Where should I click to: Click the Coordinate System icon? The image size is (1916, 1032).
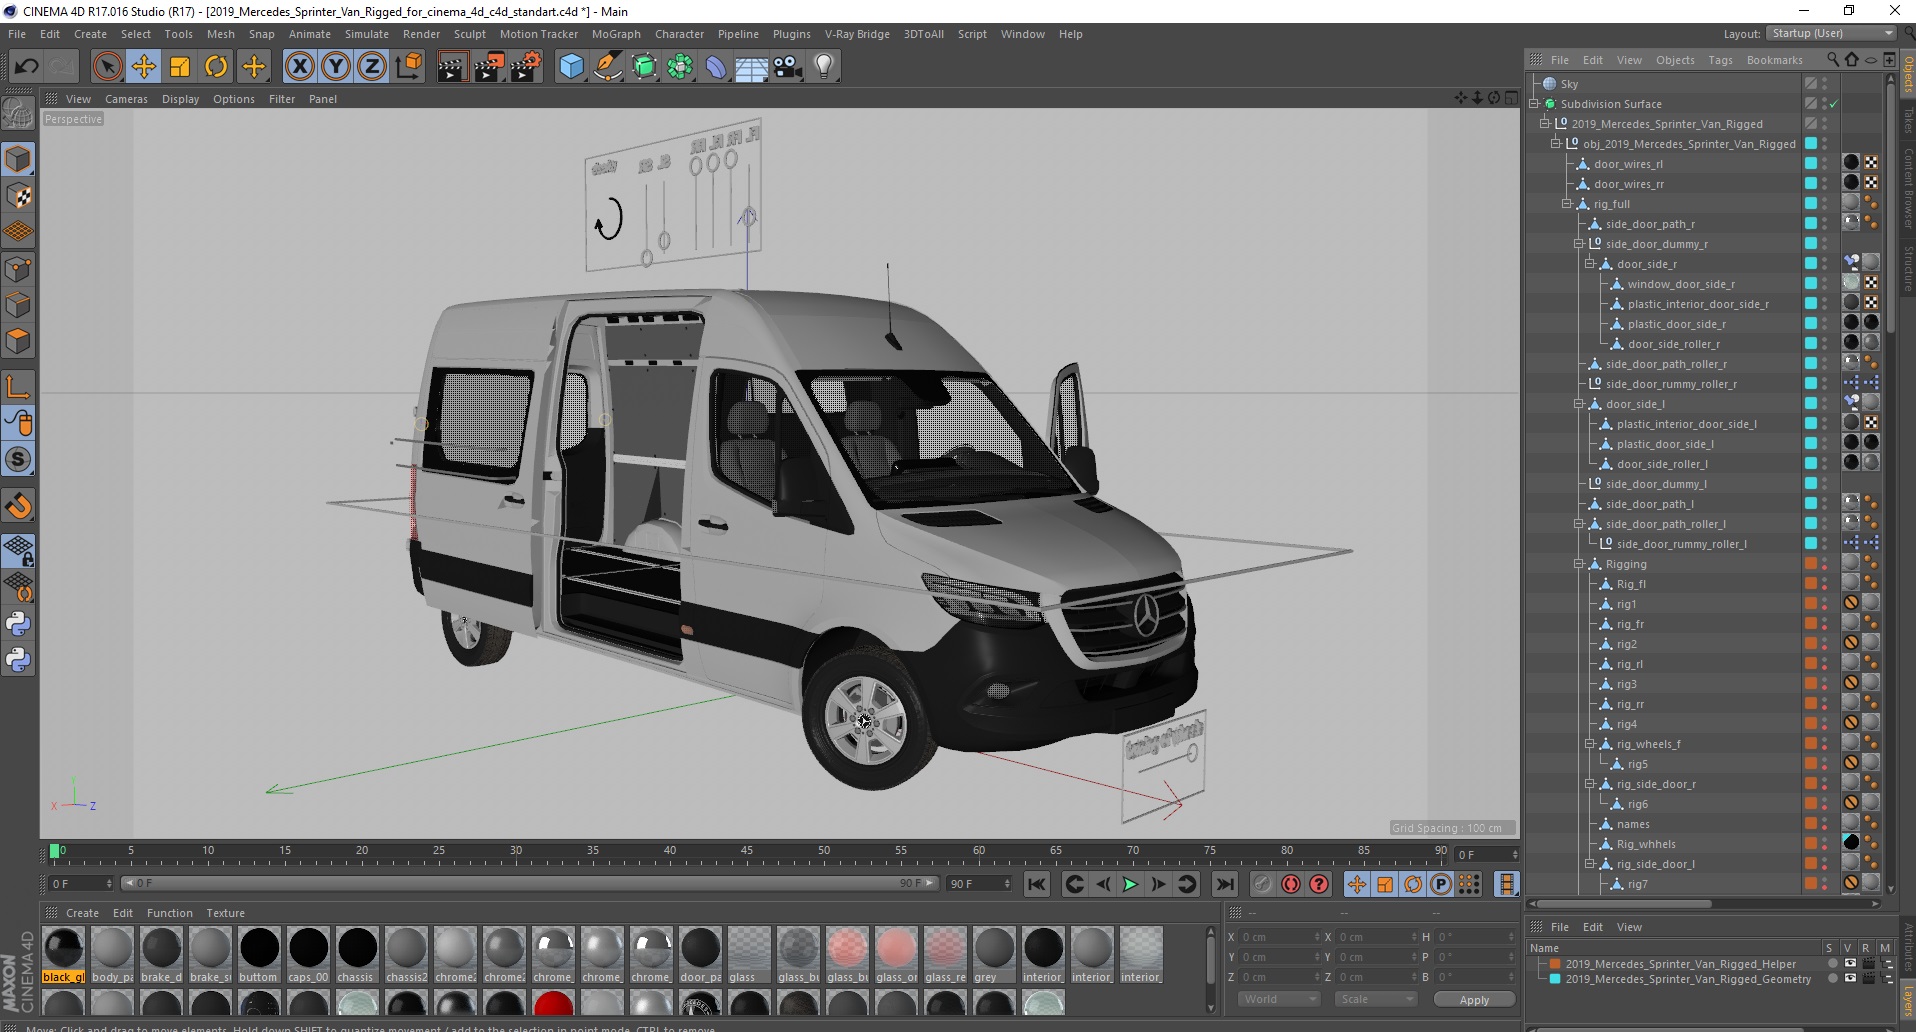[x=409, y=67]
